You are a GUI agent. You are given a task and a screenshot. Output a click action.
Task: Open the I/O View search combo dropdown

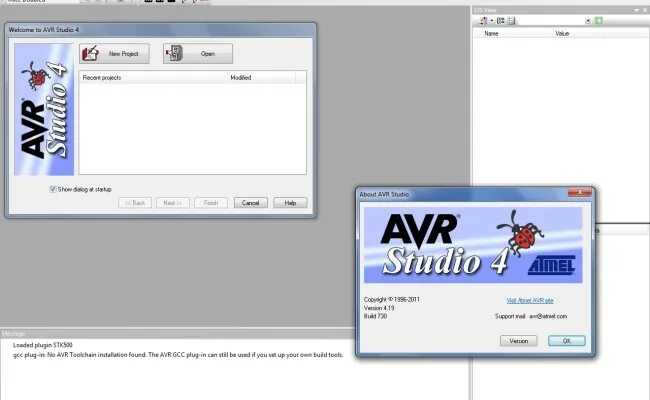coord(588,21)
